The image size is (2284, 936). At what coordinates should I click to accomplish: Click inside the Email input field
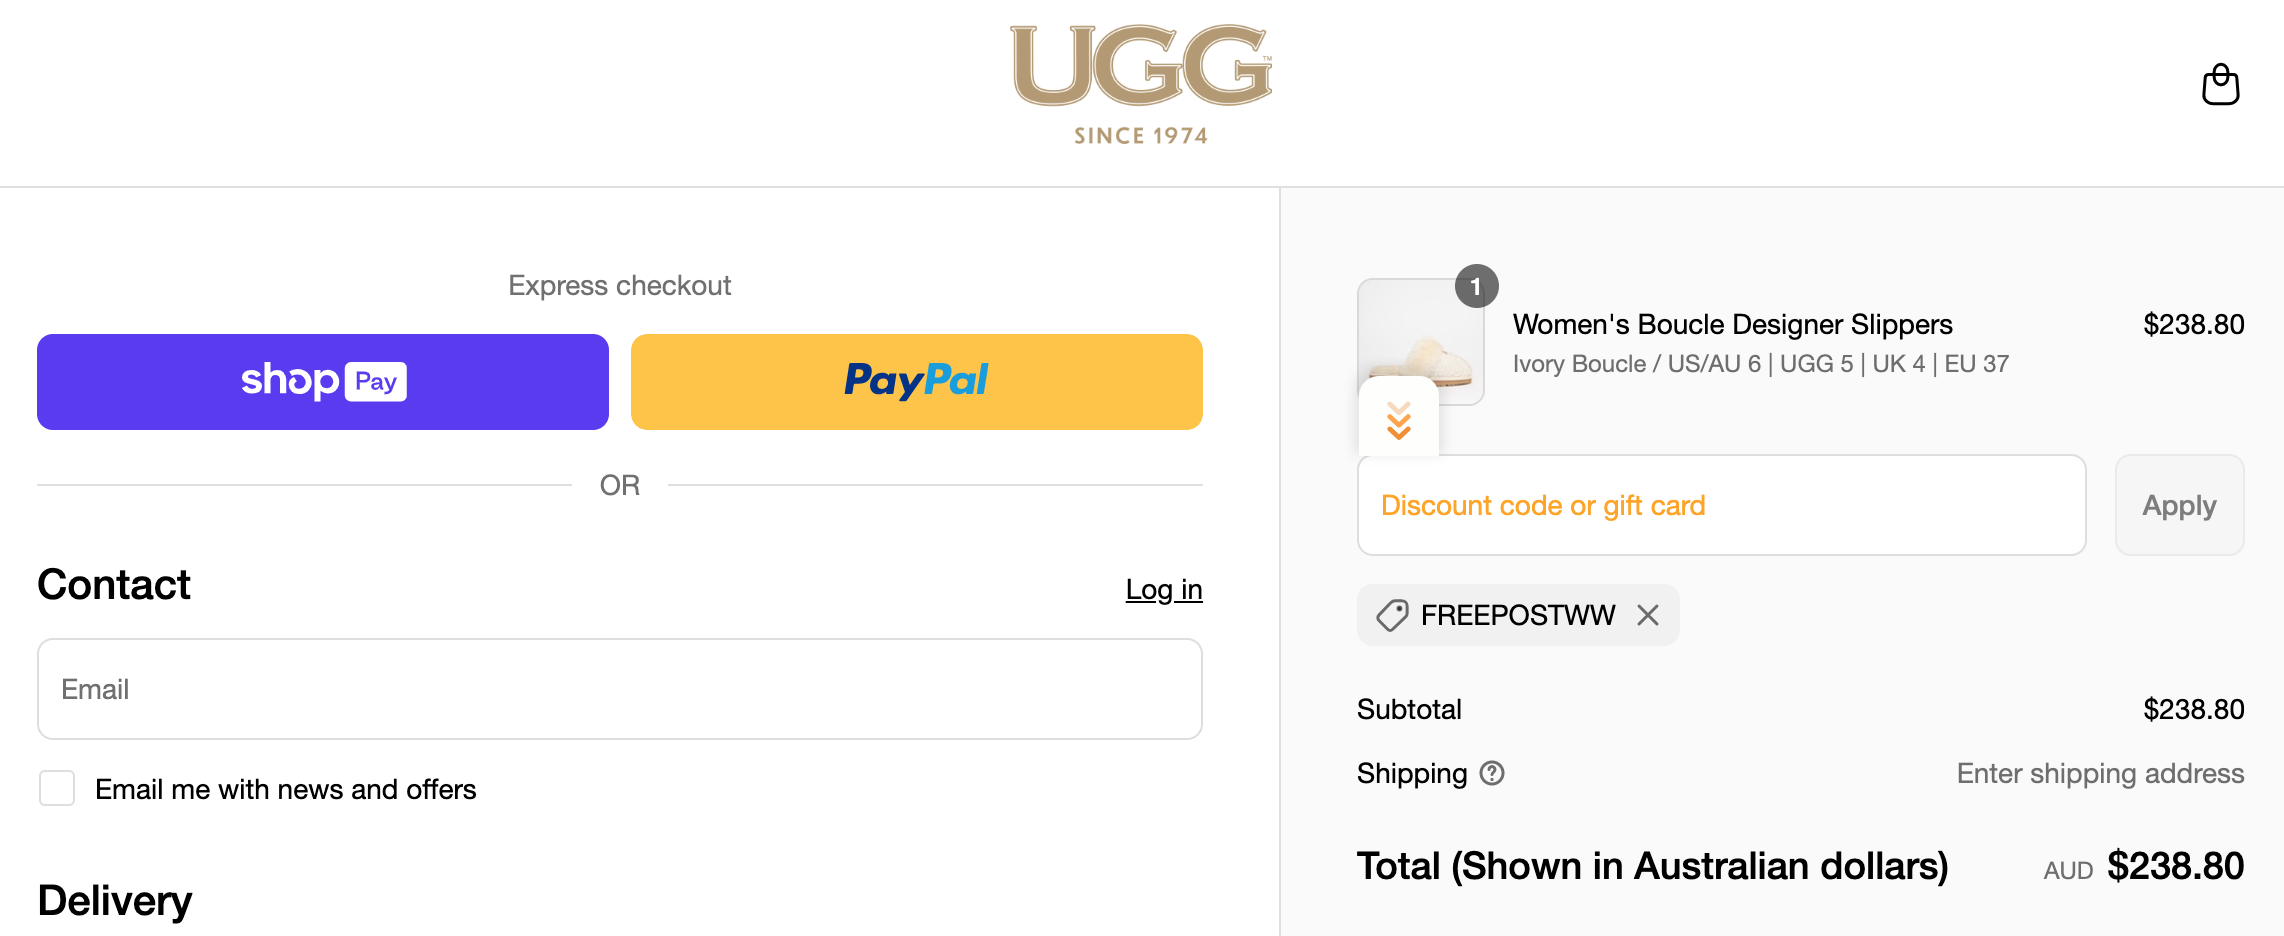[619, 688]
